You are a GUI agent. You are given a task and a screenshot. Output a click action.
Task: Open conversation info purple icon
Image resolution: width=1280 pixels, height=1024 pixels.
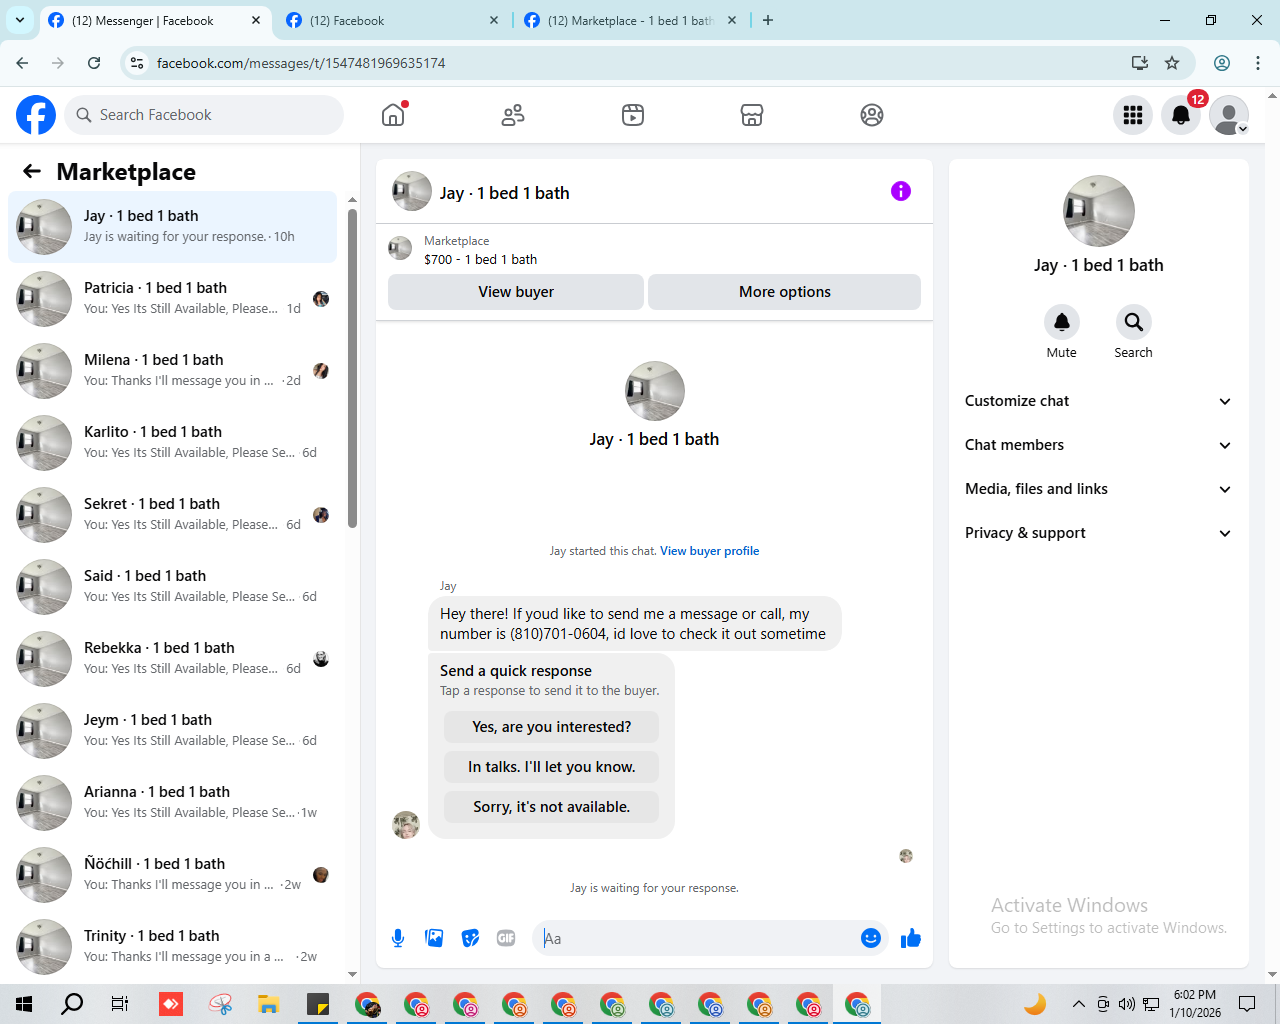point(901,191)
